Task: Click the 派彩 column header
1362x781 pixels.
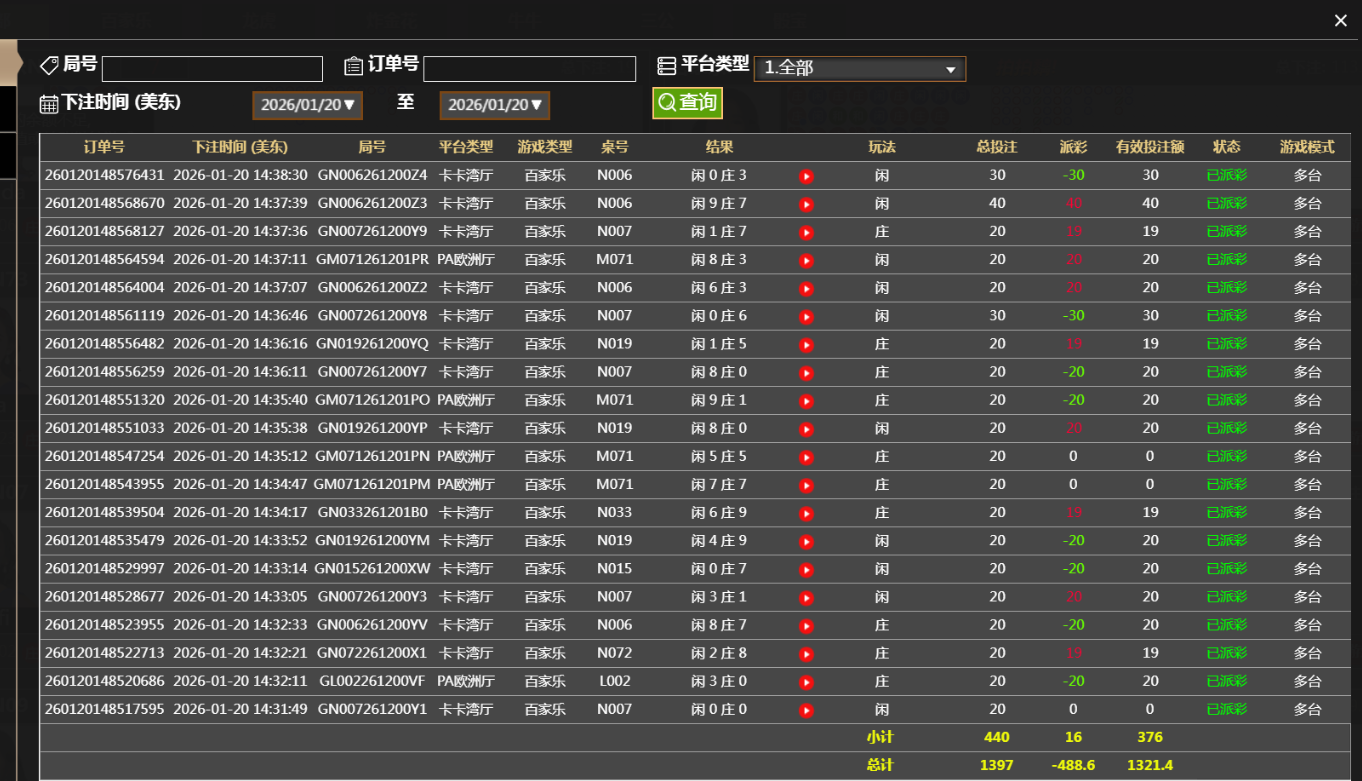Action: point(1073,147)
